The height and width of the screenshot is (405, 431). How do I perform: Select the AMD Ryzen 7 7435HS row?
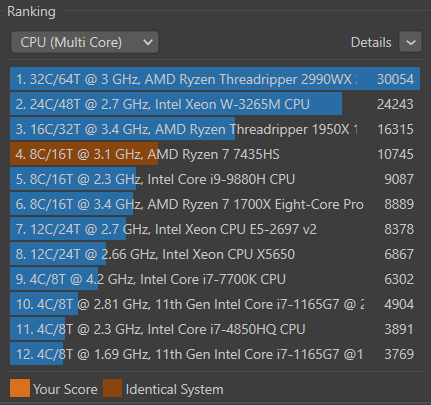[215, 154]
